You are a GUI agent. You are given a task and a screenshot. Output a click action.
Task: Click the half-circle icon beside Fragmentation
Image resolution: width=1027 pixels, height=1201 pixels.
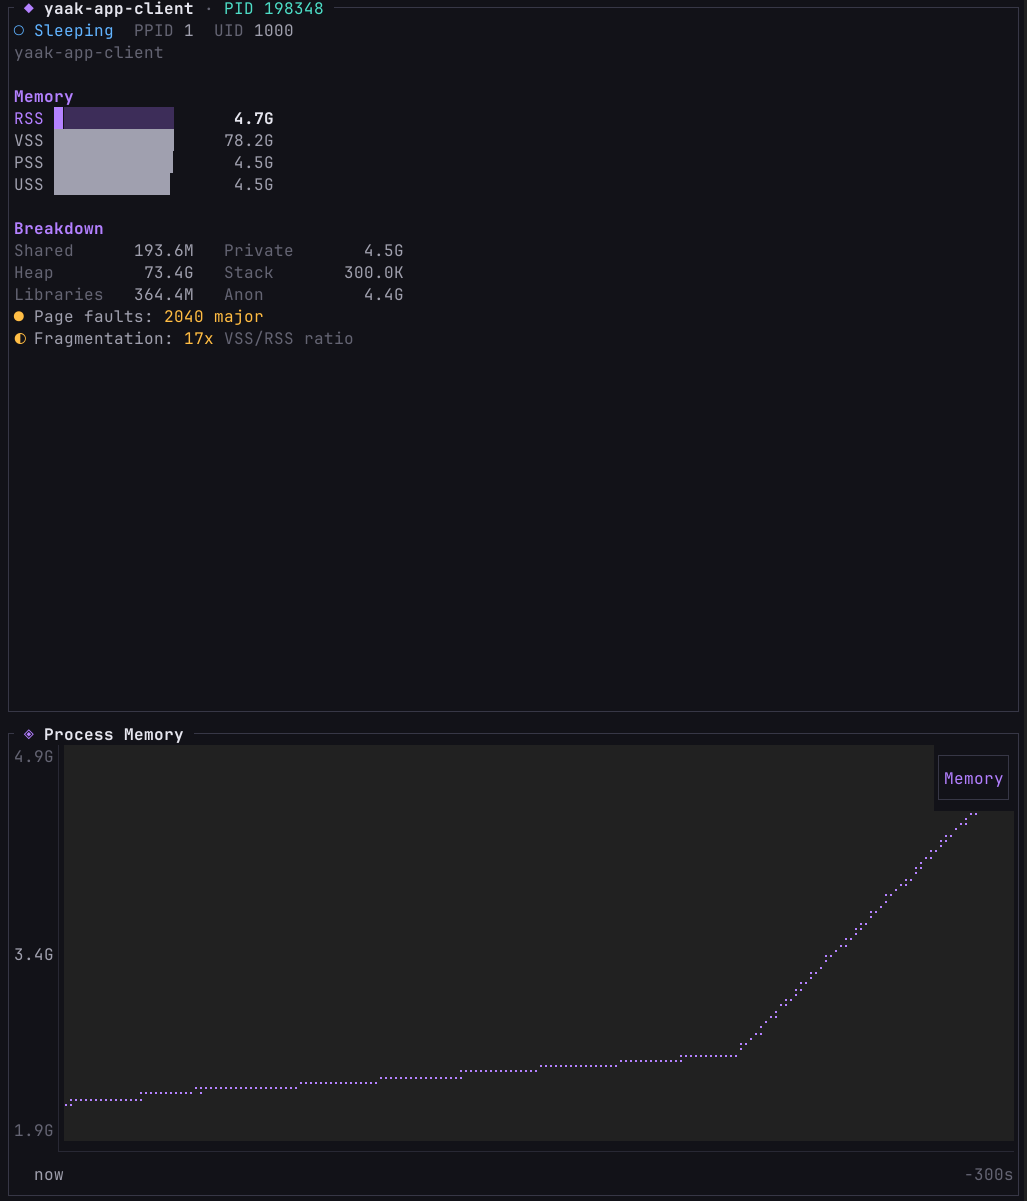click(x=19, y=339)
